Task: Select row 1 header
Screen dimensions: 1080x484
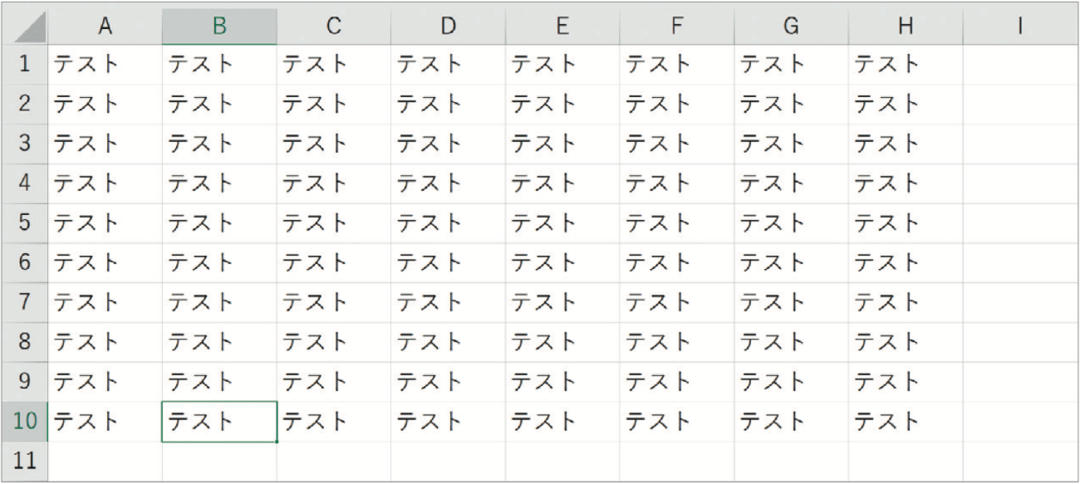Action: coord(25,65)
